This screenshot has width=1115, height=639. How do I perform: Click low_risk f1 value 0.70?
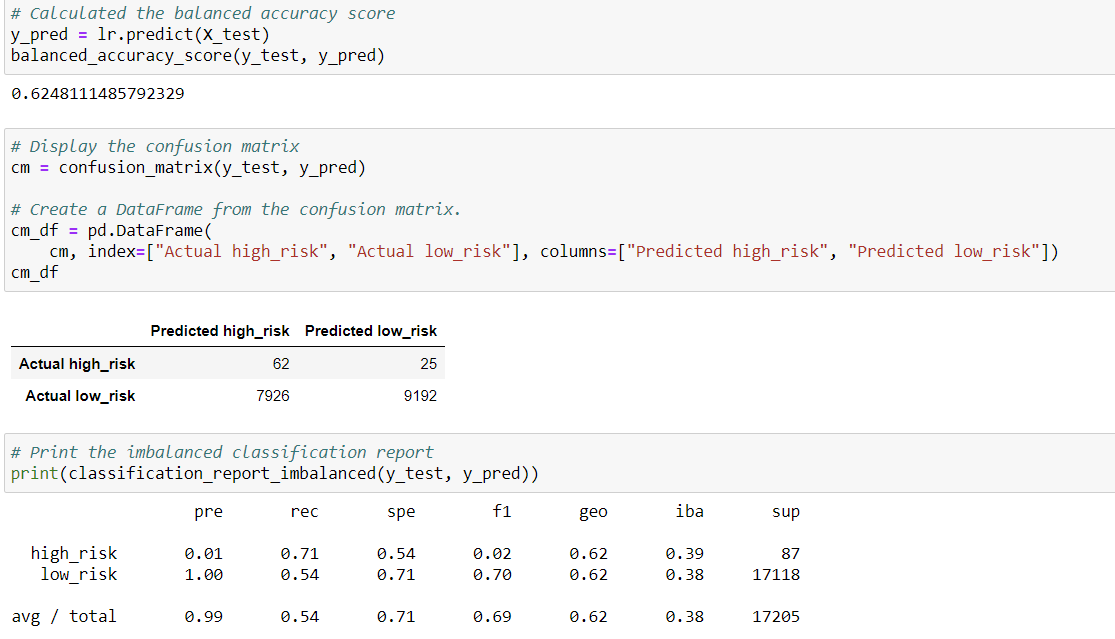click(x=492, y=574)
